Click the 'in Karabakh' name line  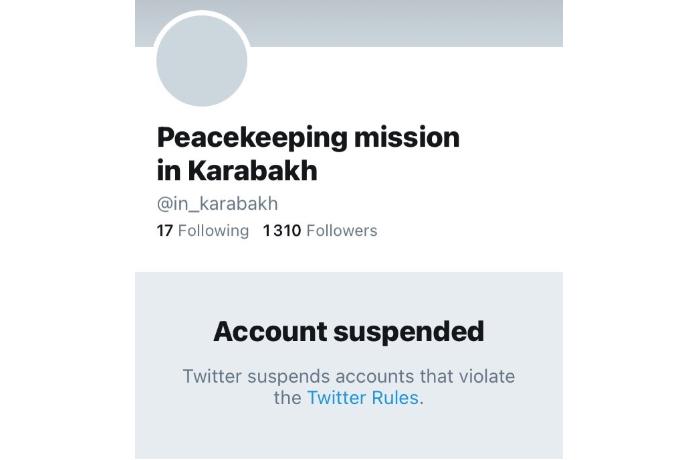click(237, 170)
